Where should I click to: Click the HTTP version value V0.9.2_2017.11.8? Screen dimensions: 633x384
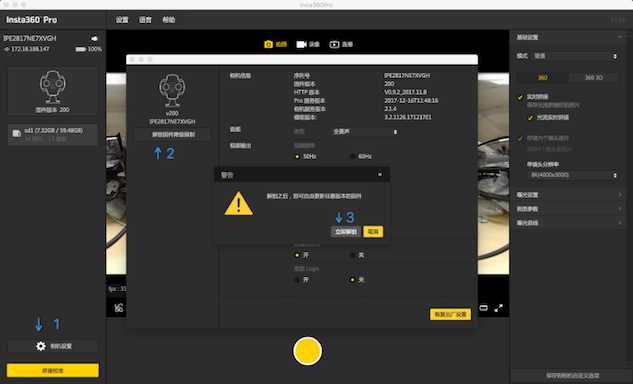coord(405,92)
